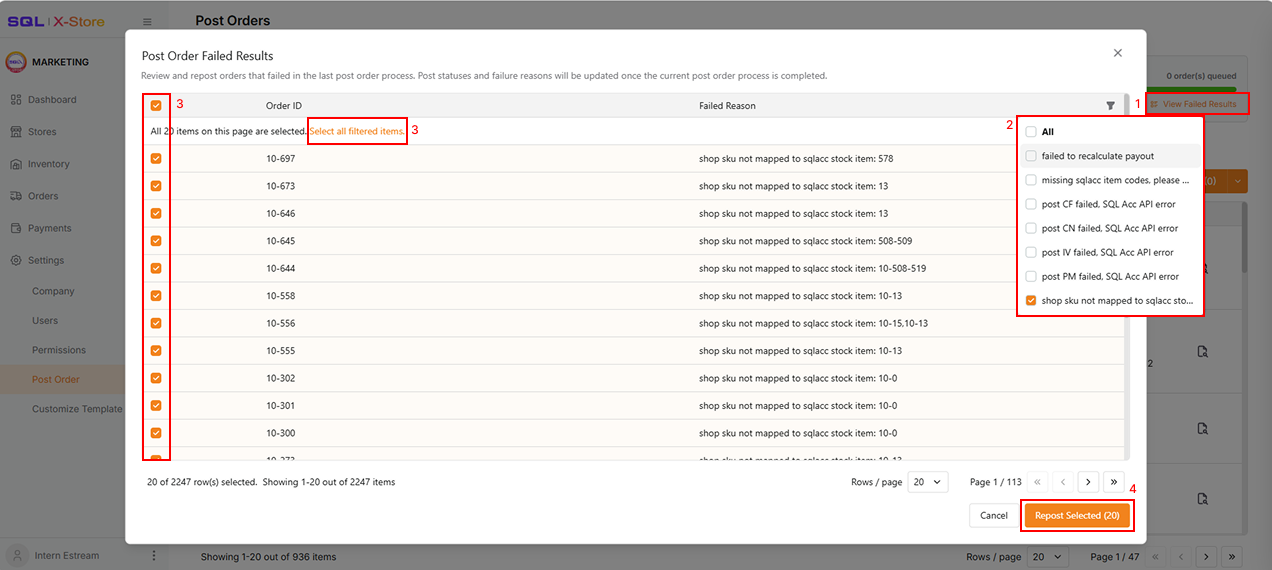Click the Stores icon in sidebar
This screenshot has width=1272, height=570.
pos(16,132)
